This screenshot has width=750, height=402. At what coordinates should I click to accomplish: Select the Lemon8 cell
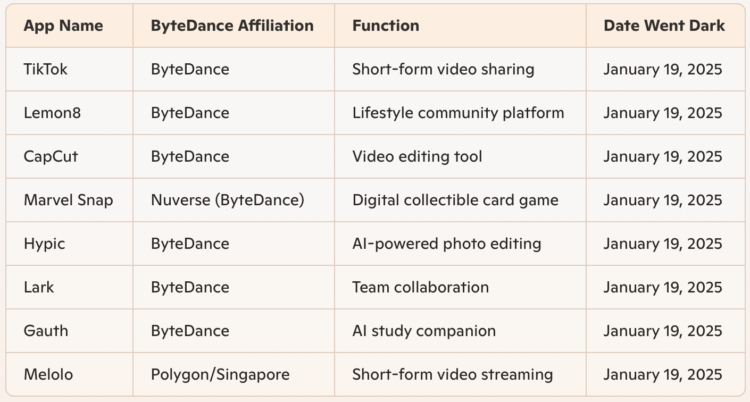click(52, 113)
